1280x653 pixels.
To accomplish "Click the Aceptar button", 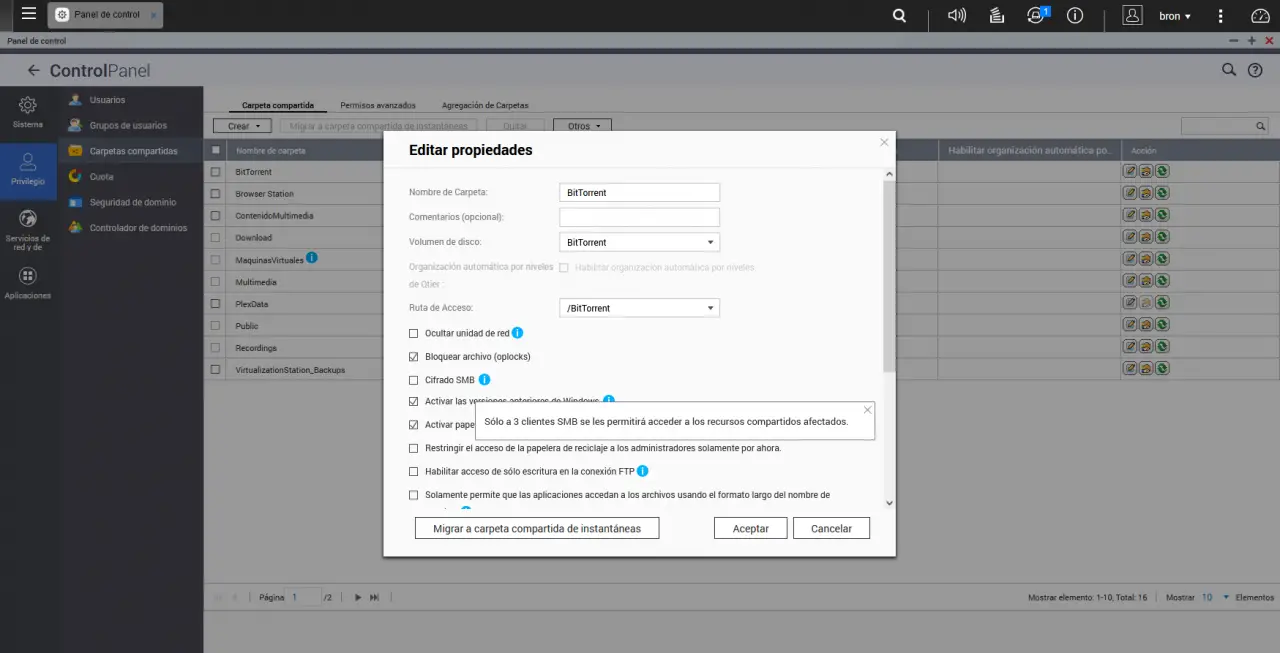I will (x=750, y=528).
